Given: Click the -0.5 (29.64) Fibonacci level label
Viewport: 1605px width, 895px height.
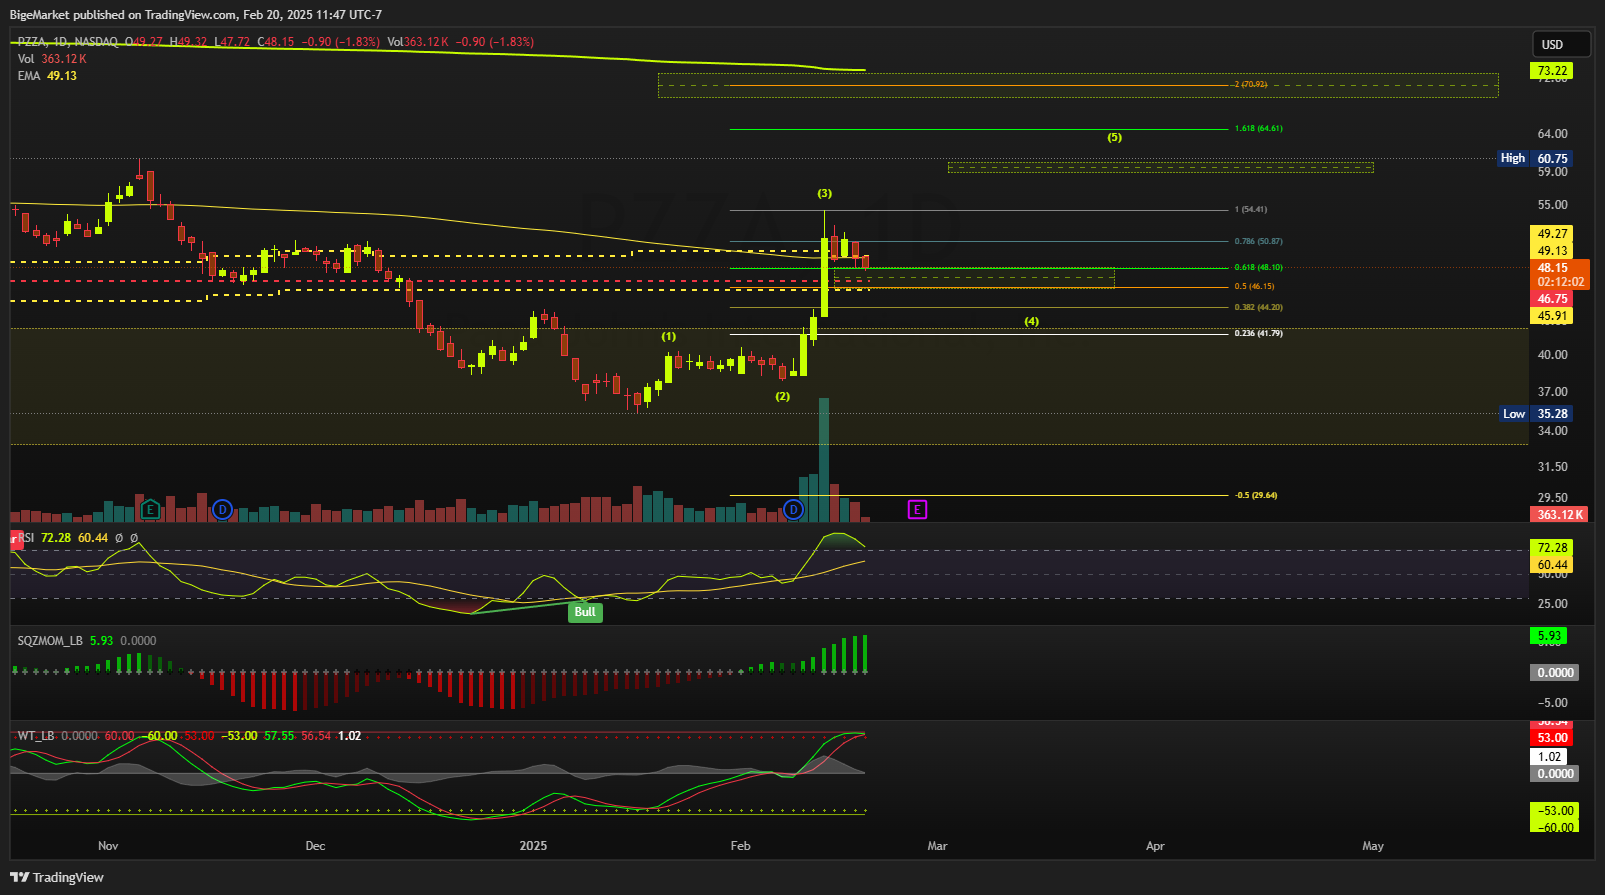Looking at the screenshot, I should click(x=1256, y=496).
